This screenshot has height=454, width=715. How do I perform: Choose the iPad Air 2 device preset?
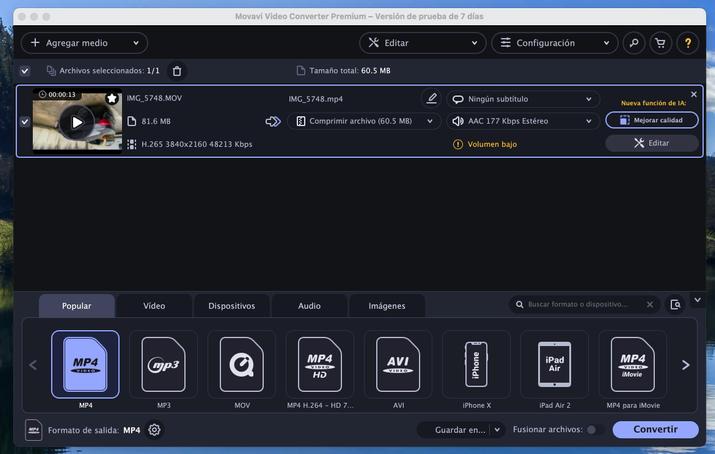pos(554,365)
